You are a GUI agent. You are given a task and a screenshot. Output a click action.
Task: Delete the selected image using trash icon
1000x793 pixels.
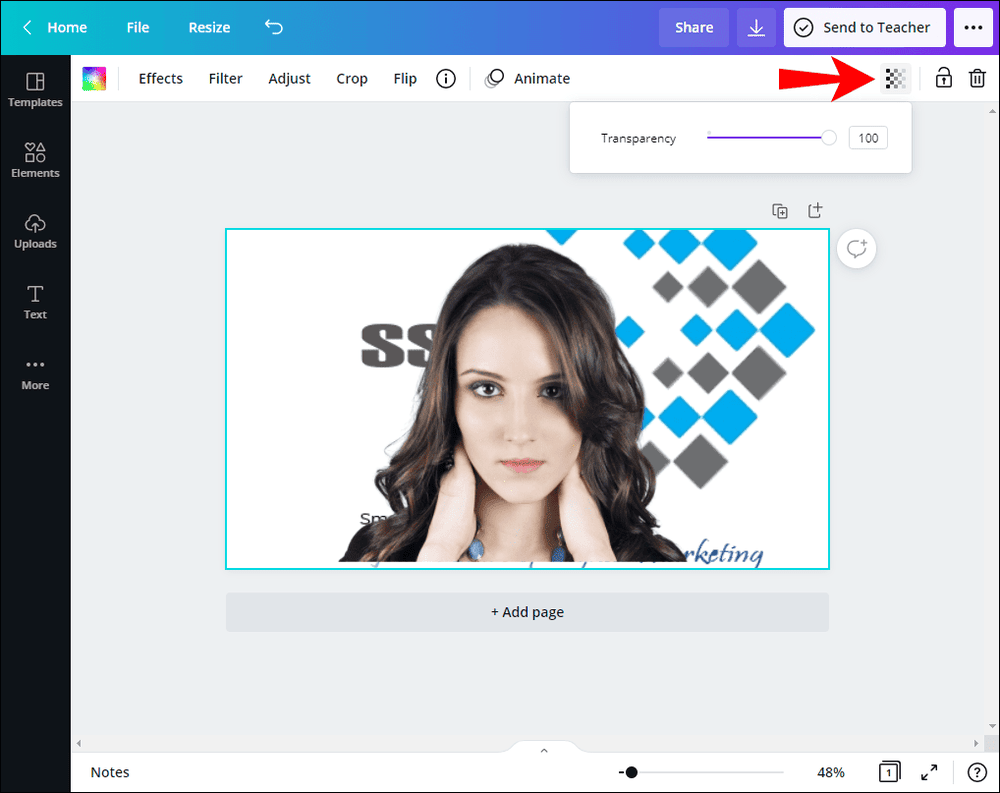[977, 78]
